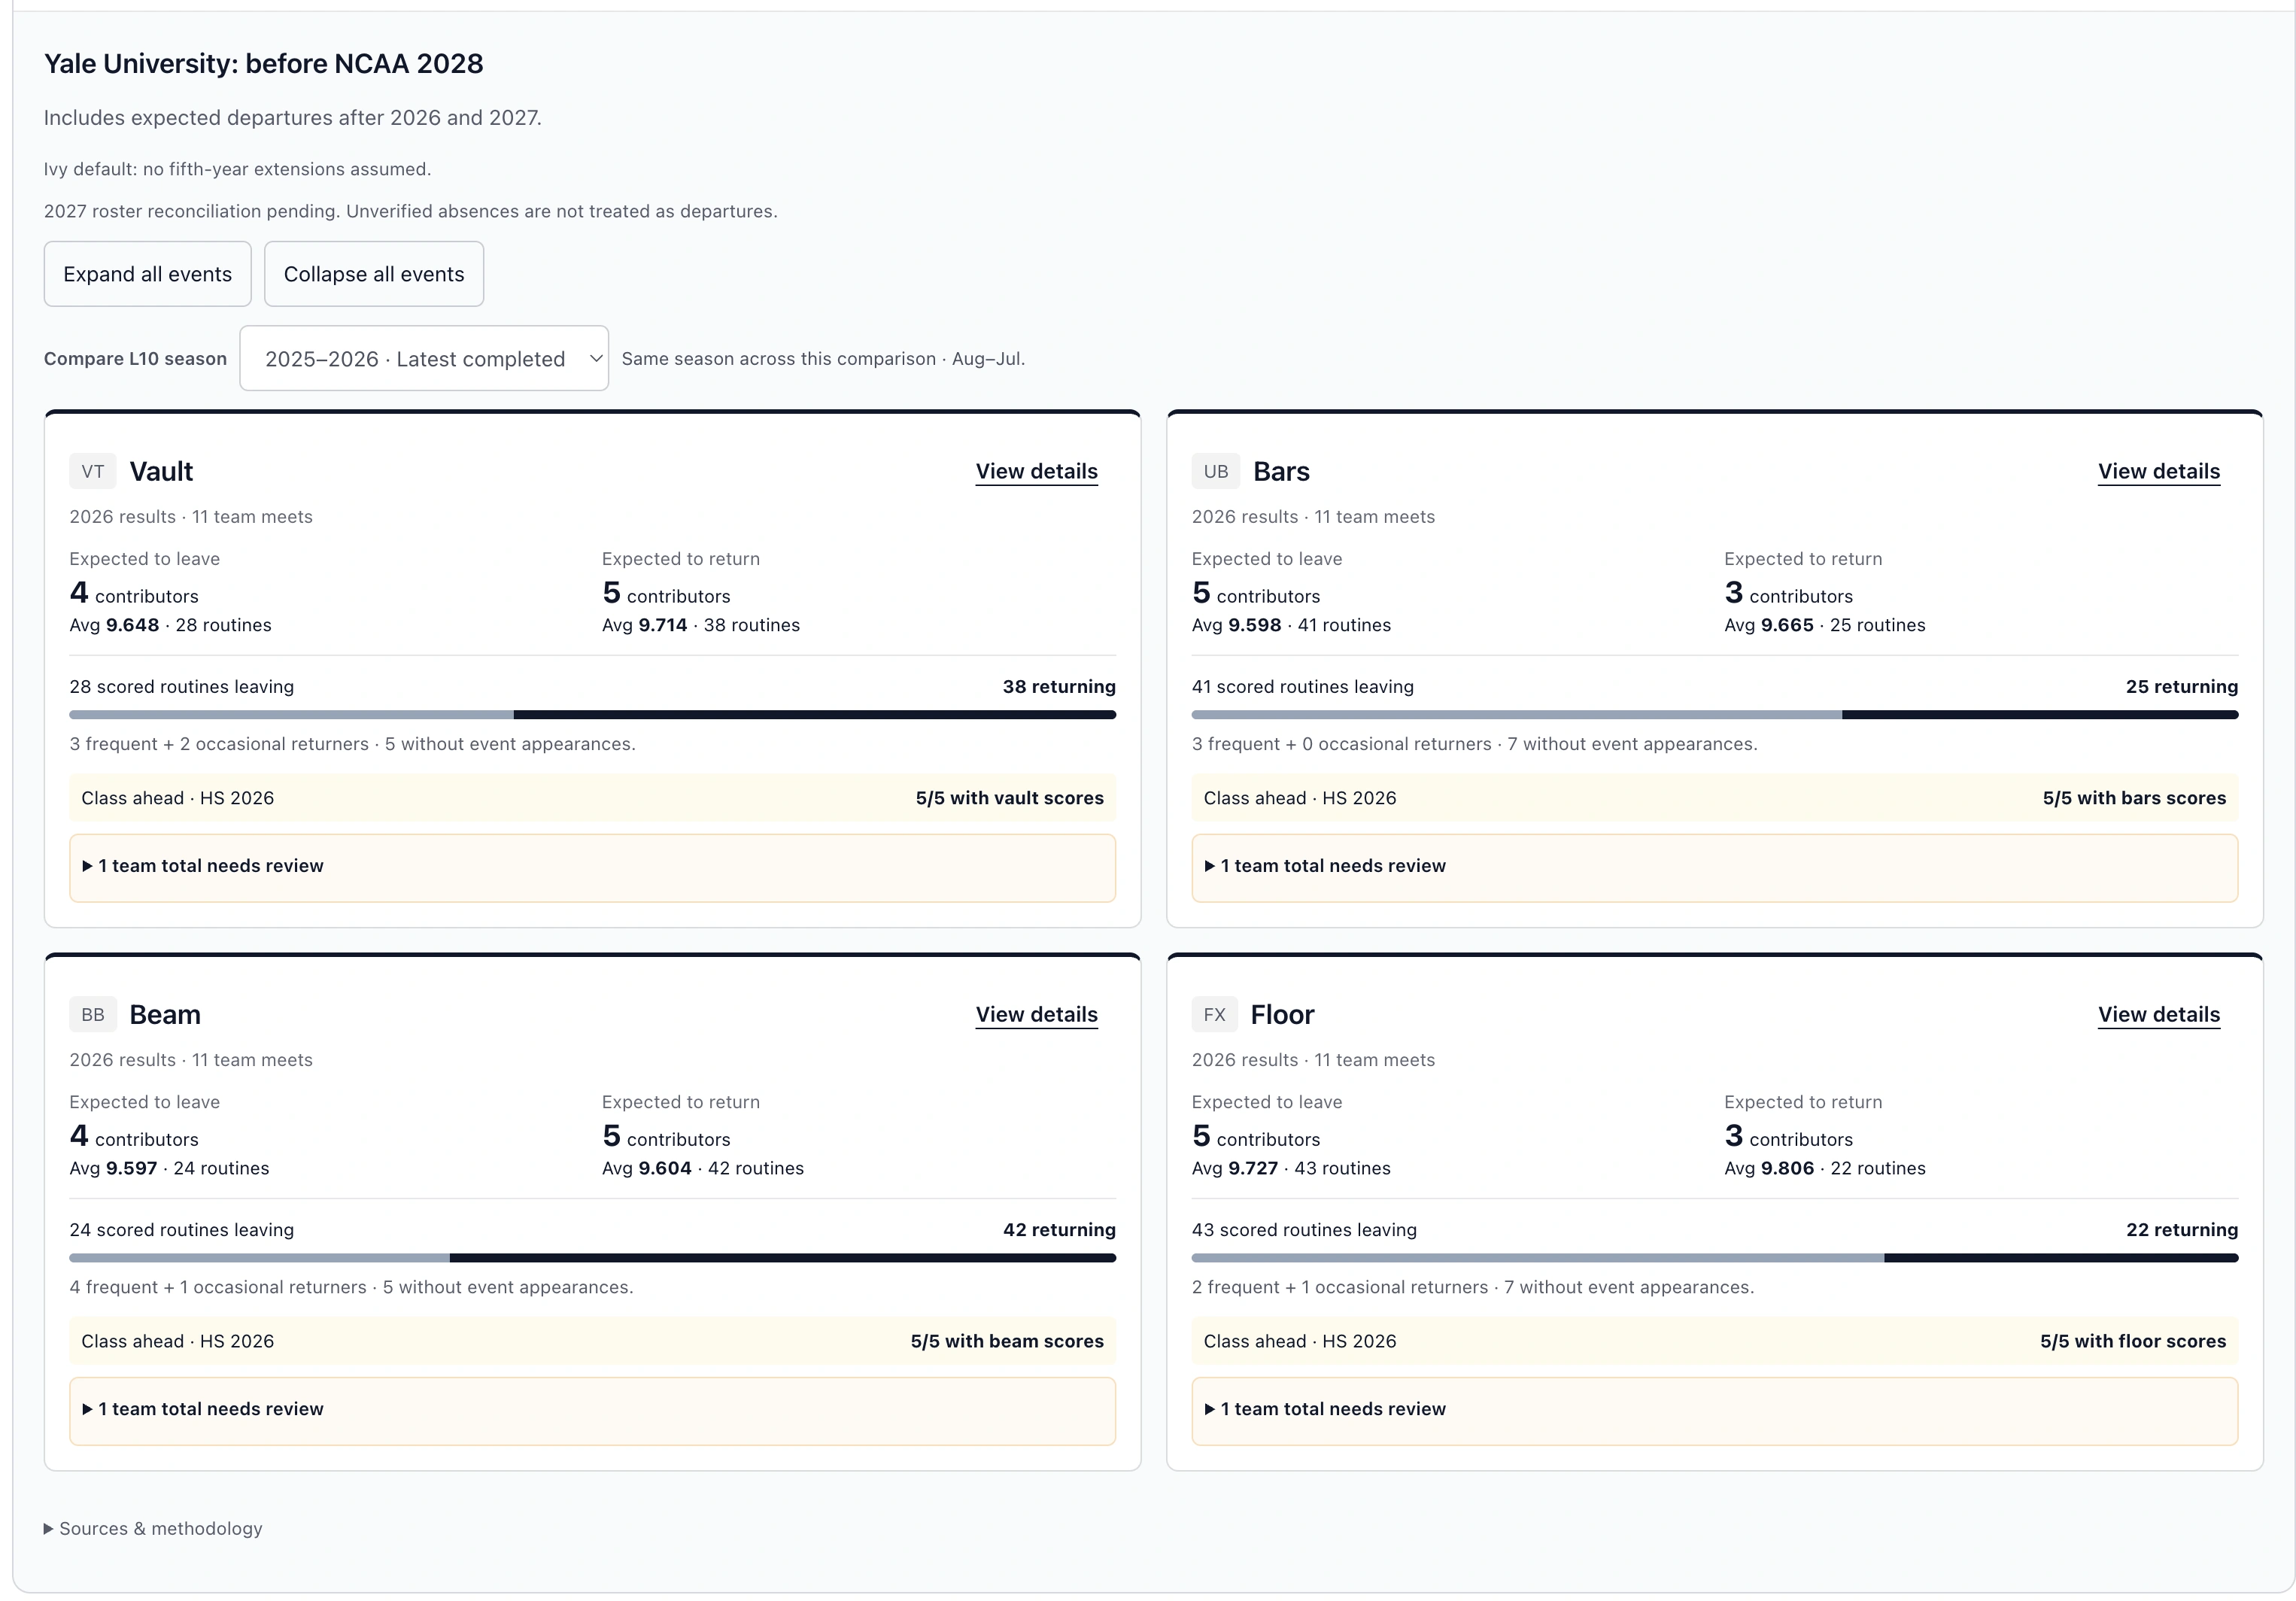Click '24 scored routines leaving' text
The width and height of the screenshot is (2296, 1601).
[x=182, y=1229]
